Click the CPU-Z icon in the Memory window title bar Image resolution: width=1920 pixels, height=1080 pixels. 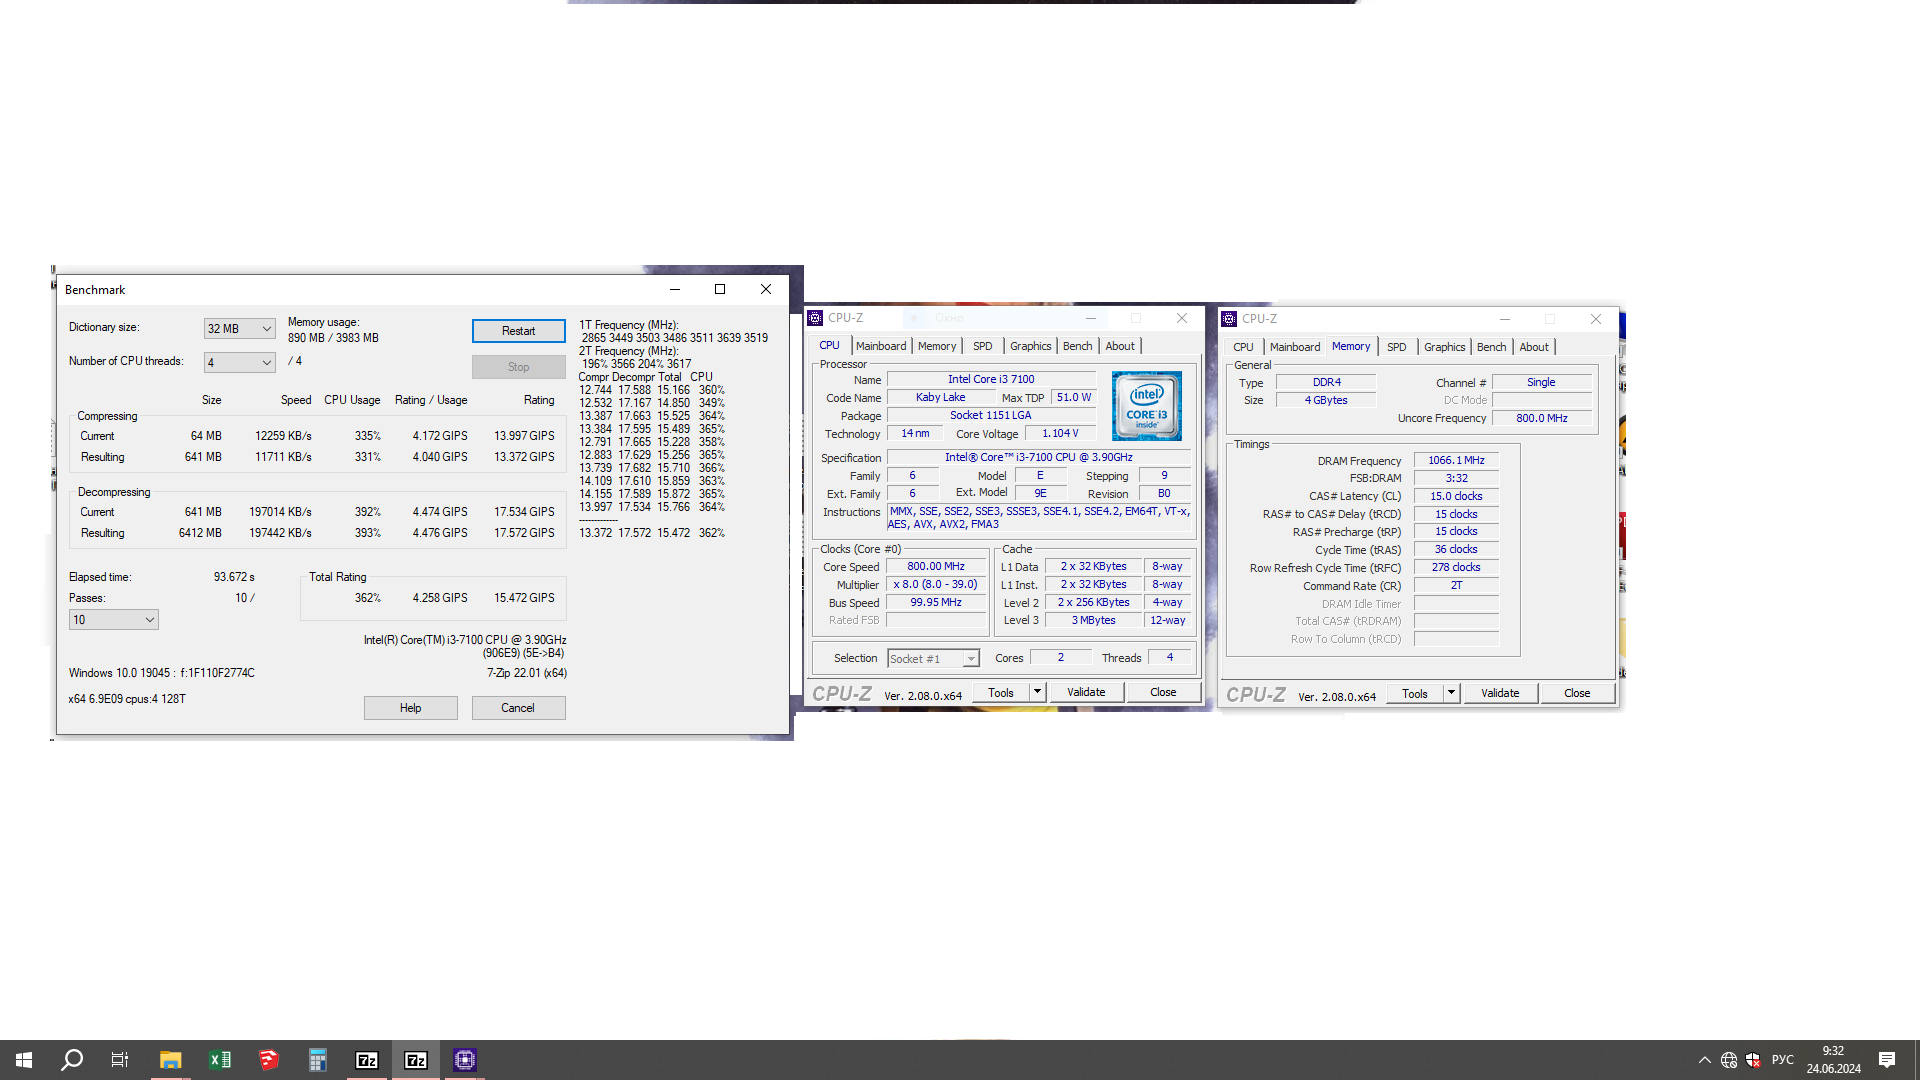1229,319
